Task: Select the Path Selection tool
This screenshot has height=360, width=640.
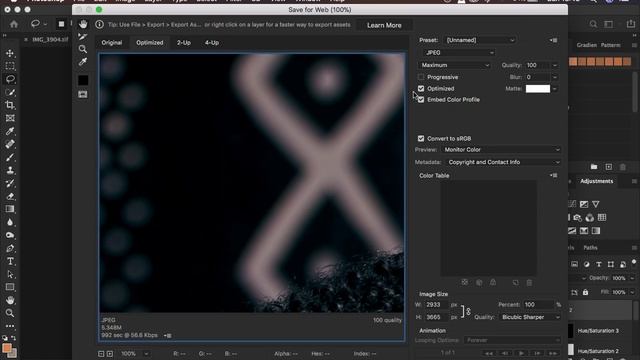Action: 10,274
